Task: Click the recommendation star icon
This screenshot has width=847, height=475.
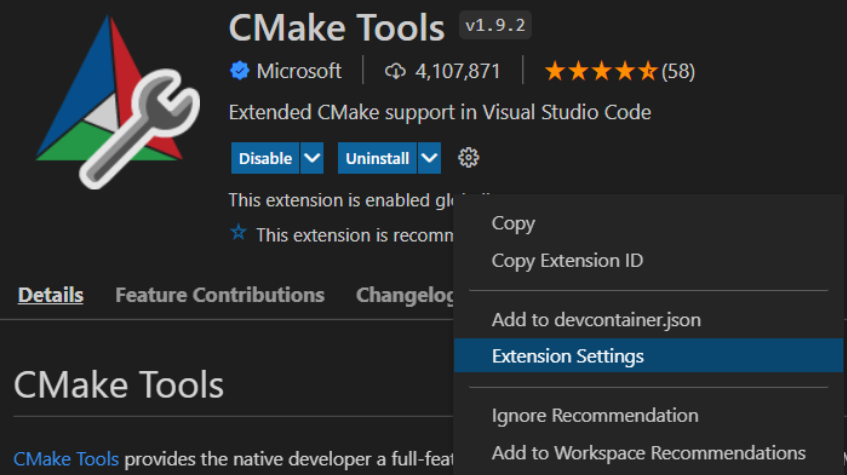Action: 238,233
